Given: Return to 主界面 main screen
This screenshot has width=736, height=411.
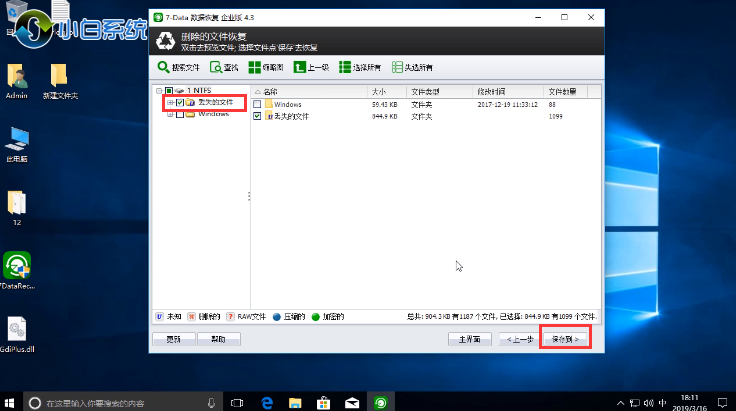Looking at the screenshot, I should click(470, 339).
